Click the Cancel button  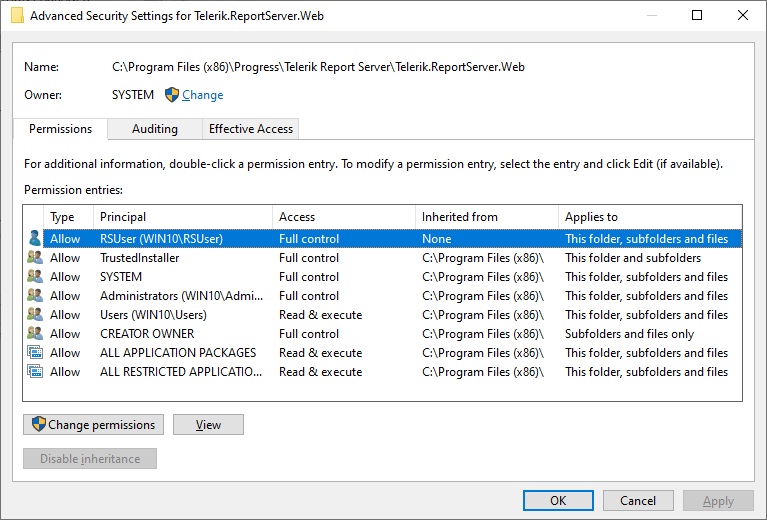(638, 500)
